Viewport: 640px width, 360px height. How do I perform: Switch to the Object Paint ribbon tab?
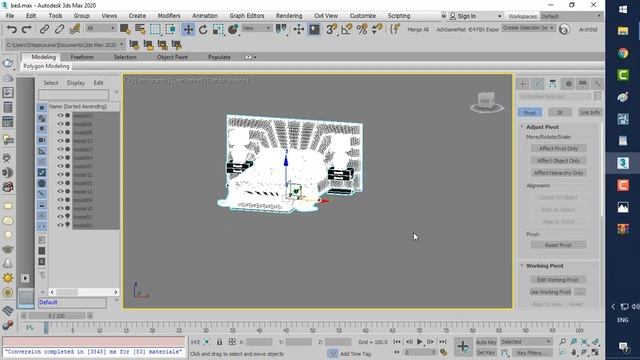tap(172, 57)
